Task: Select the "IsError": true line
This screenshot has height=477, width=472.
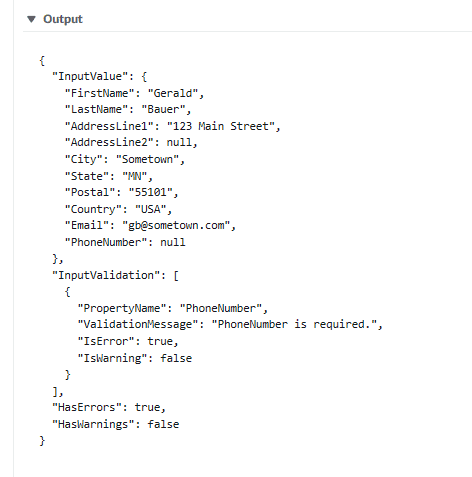Action: [x=128, y=341]
